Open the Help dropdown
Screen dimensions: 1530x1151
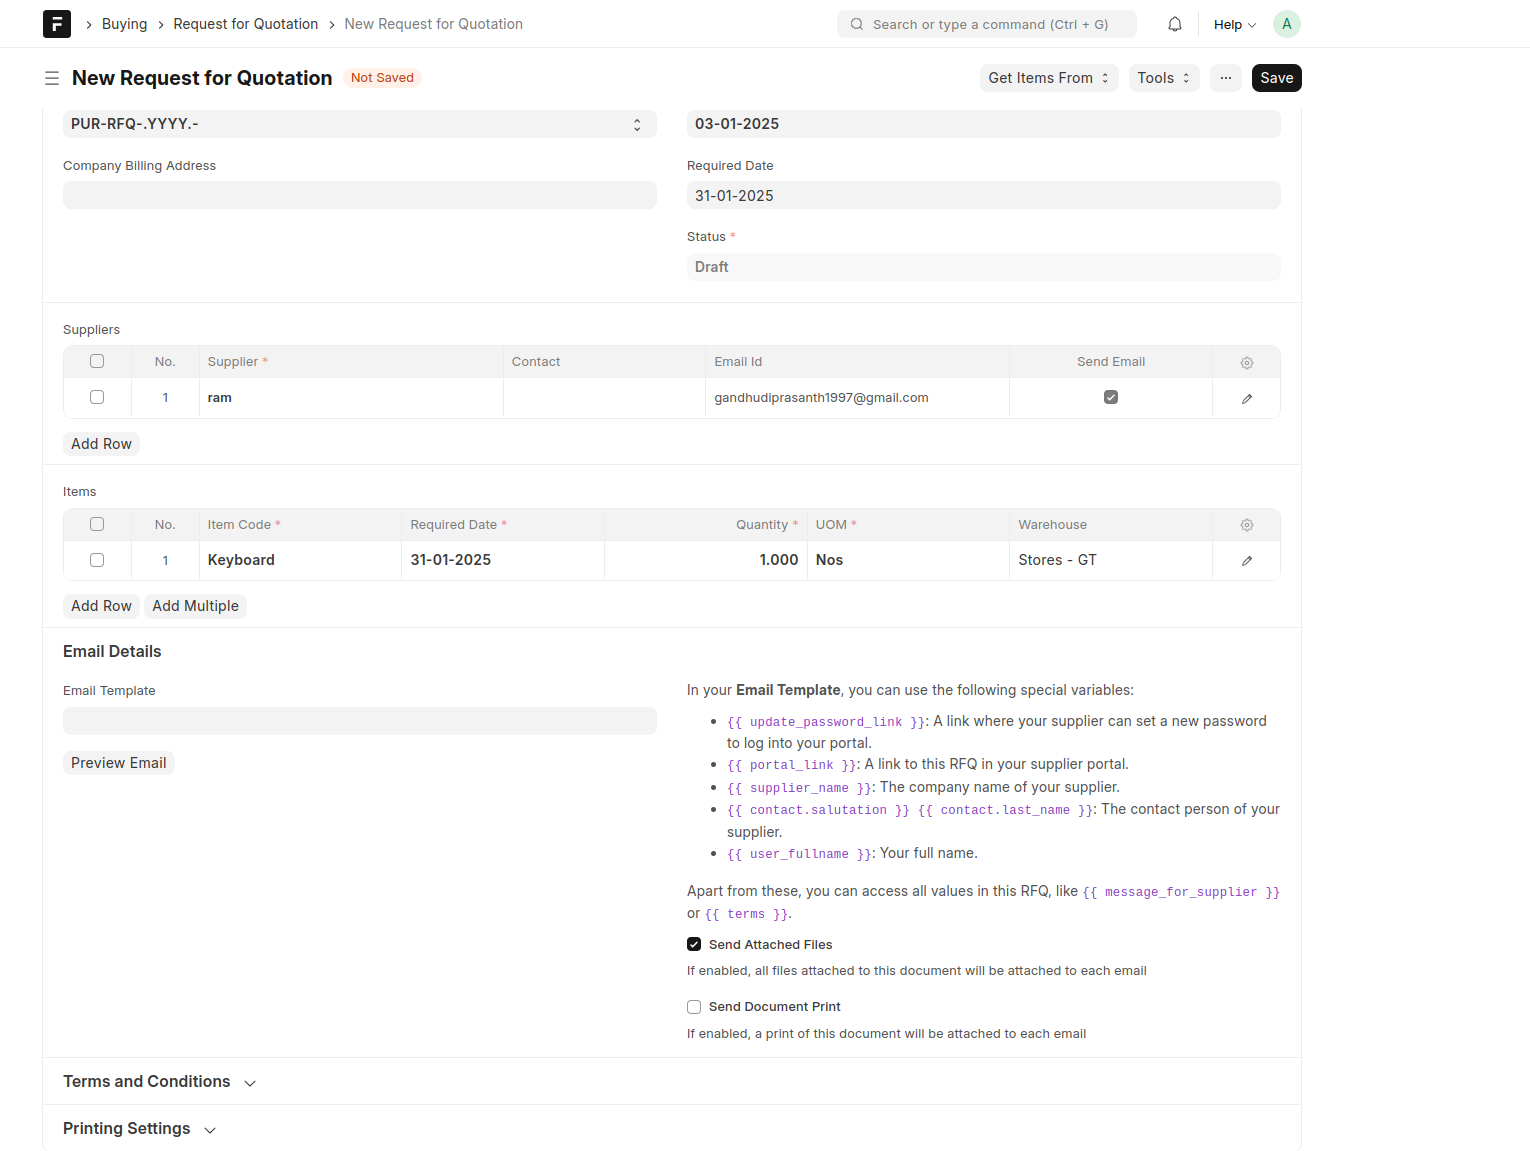point(1235,24)
